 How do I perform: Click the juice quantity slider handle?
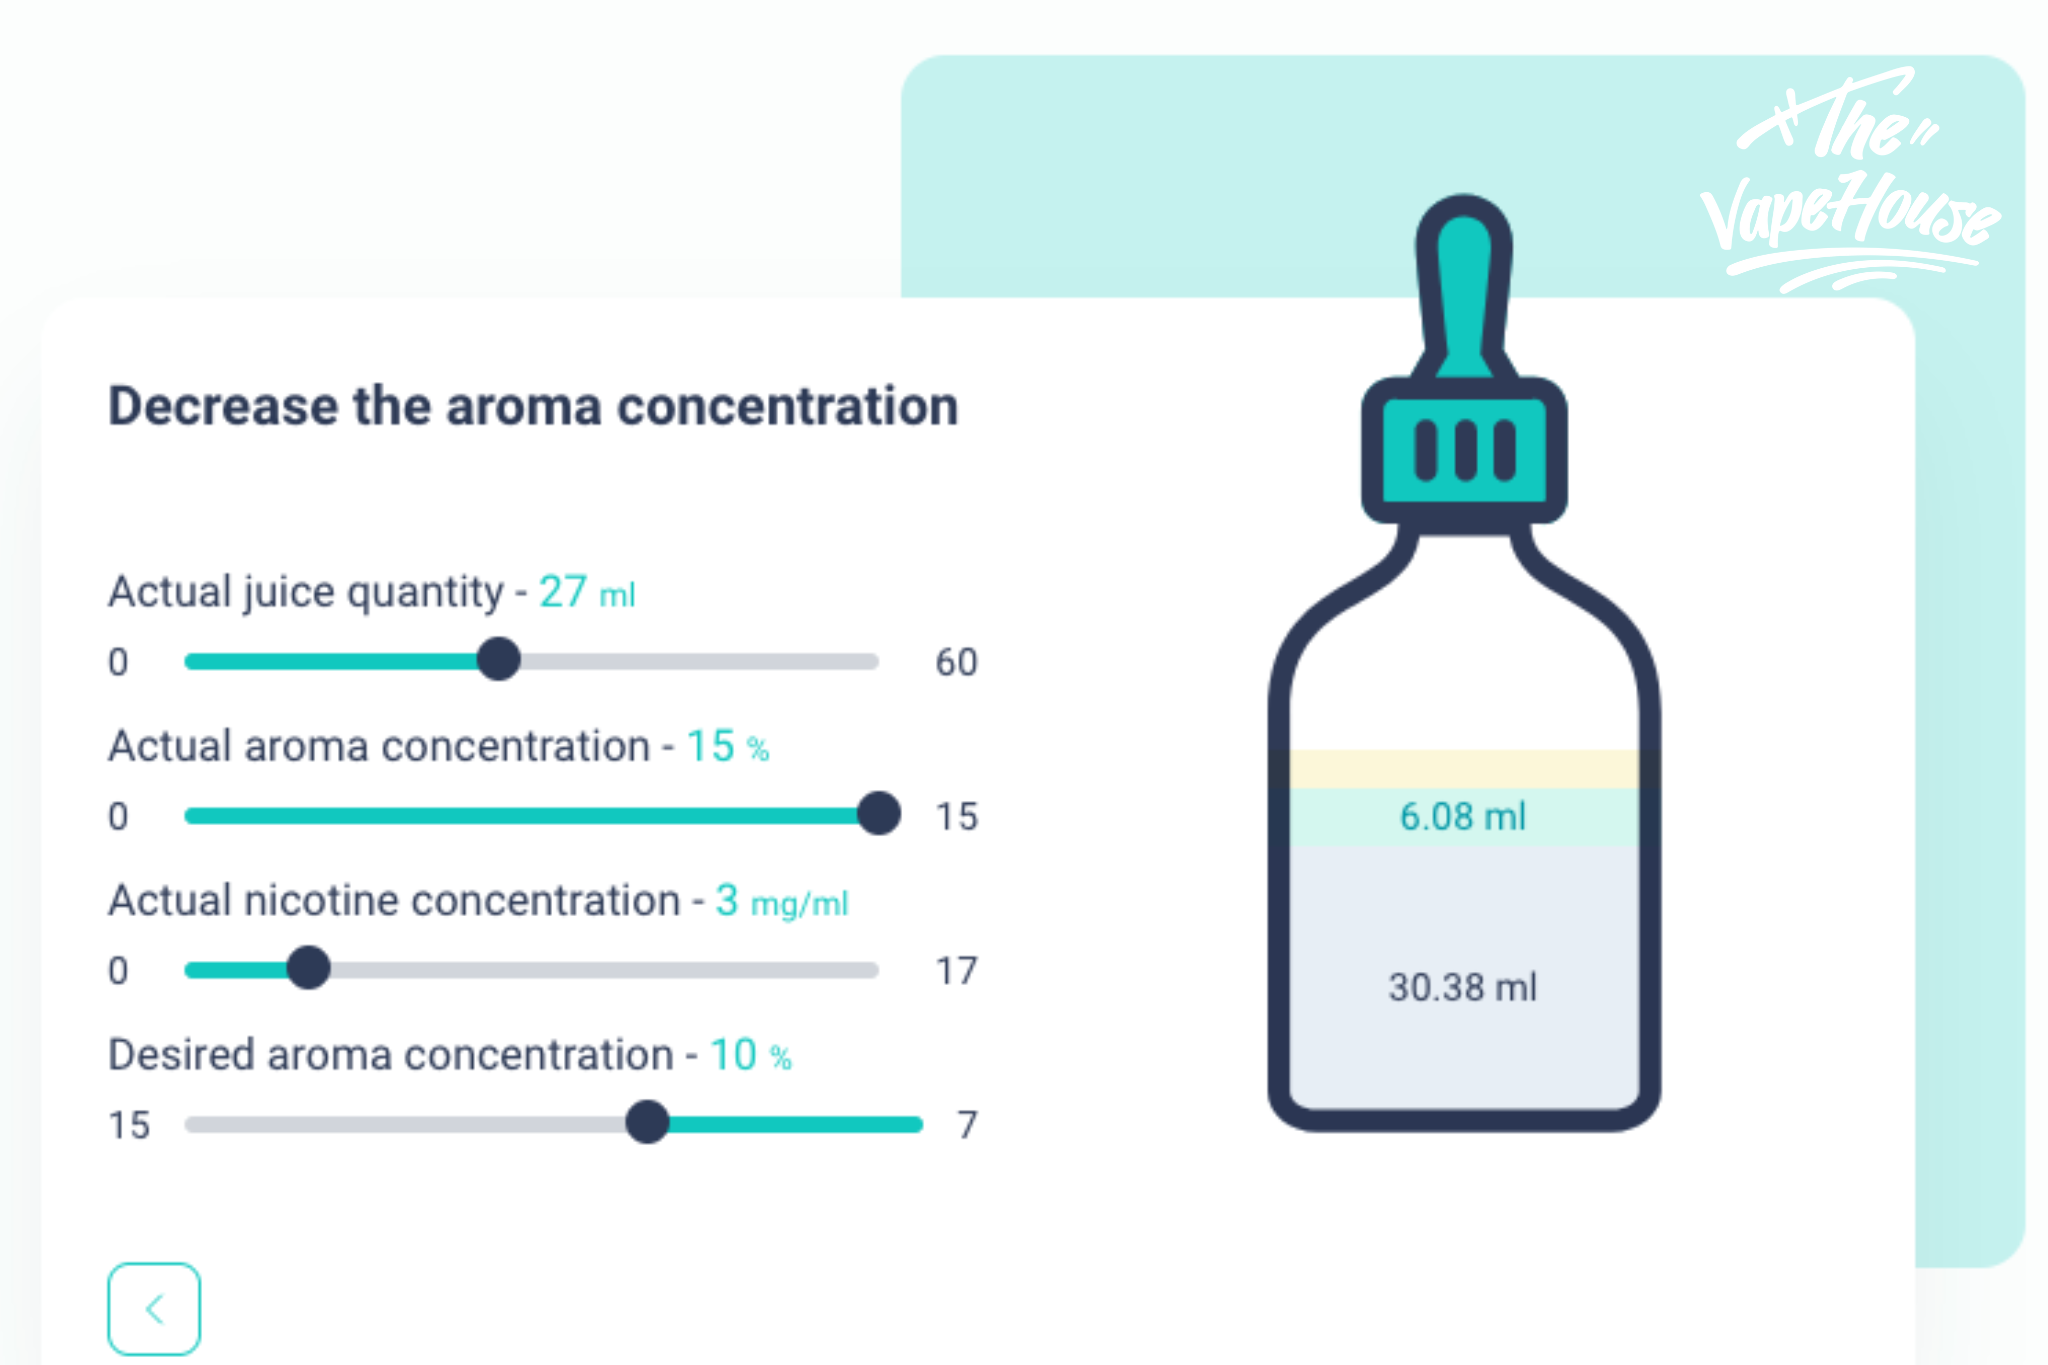(x=498, y=660)
